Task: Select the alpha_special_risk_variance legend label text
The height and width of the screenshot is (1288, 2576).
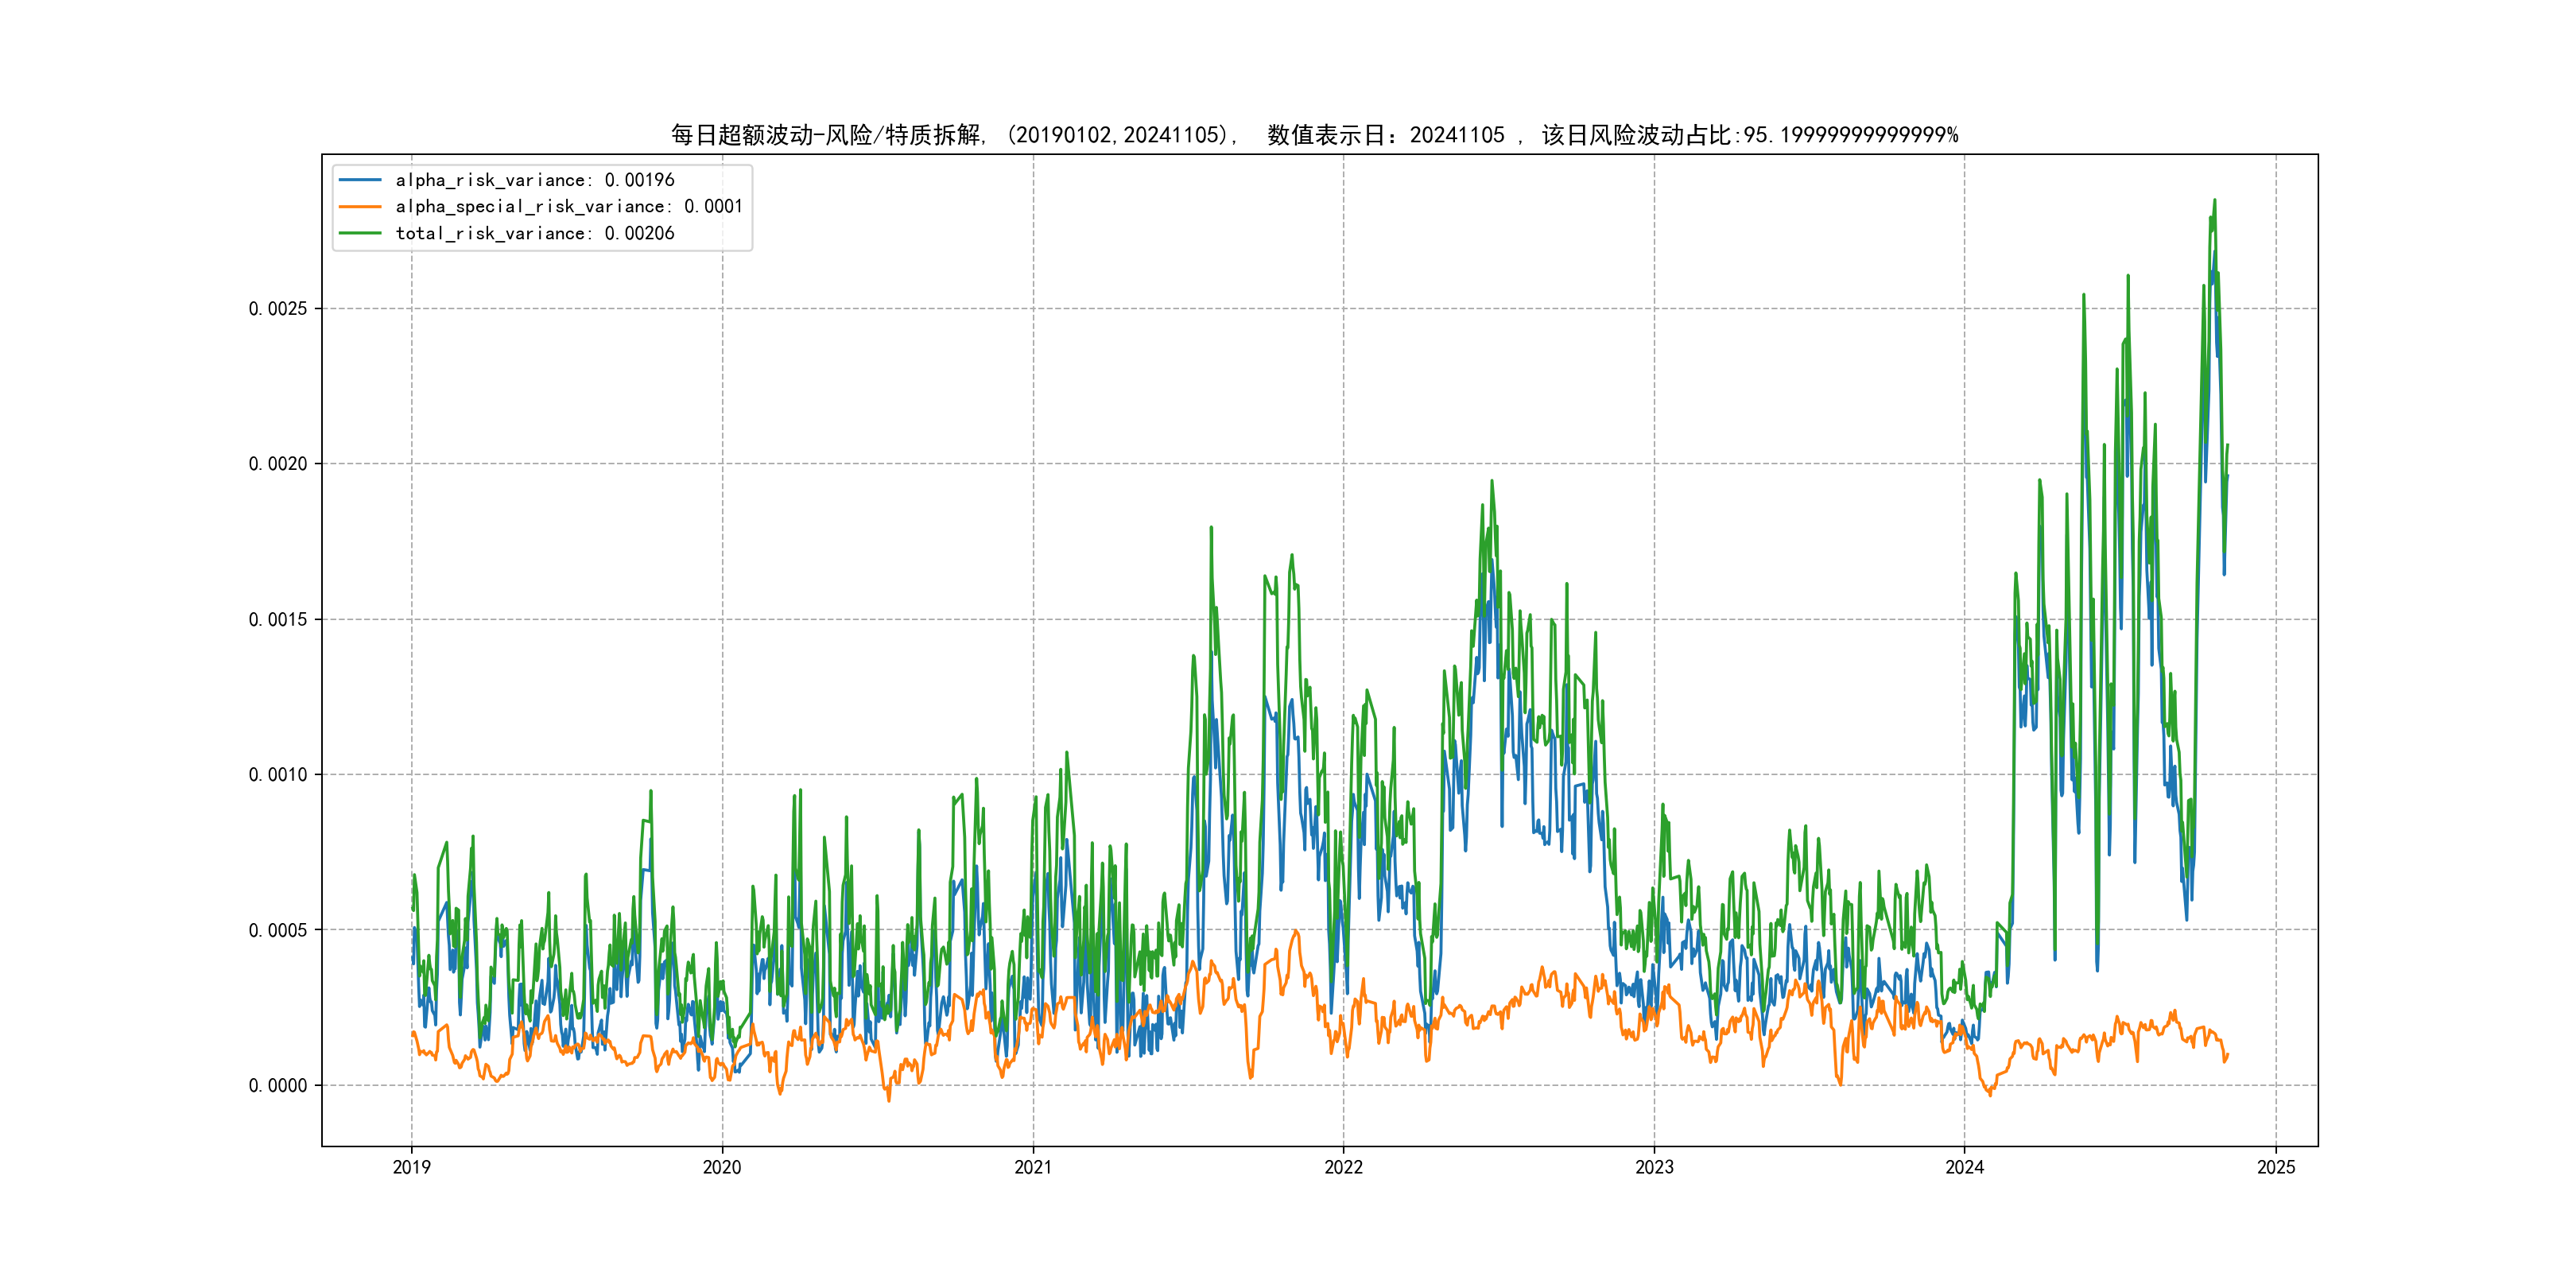Action: pyautogui.click(x=569, y=207)
